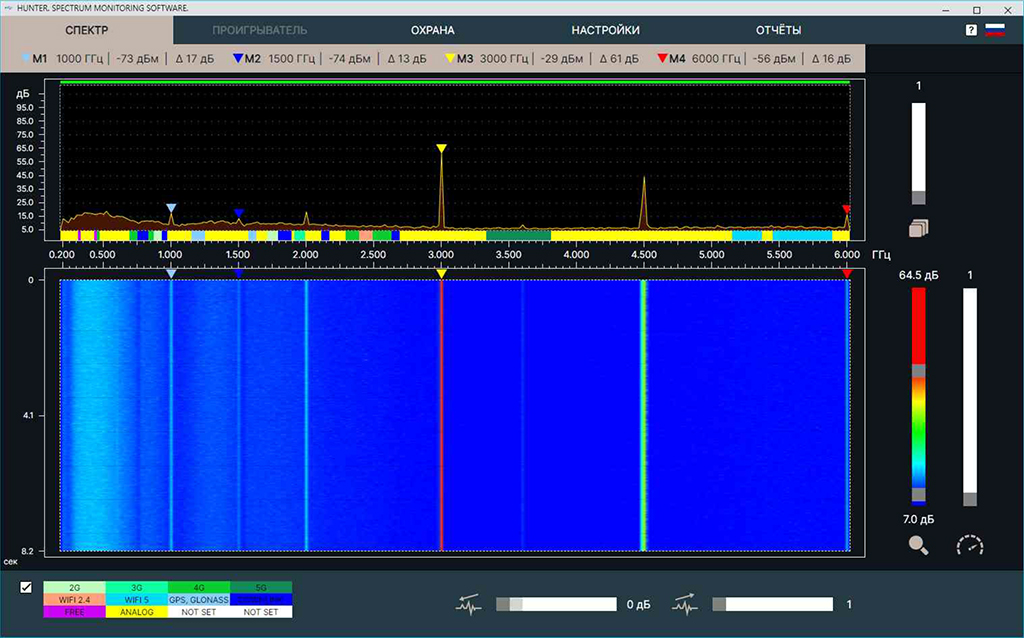Click the dark-green 5G band segment near 3.500

pyautogui.click(x=519, y=235)
